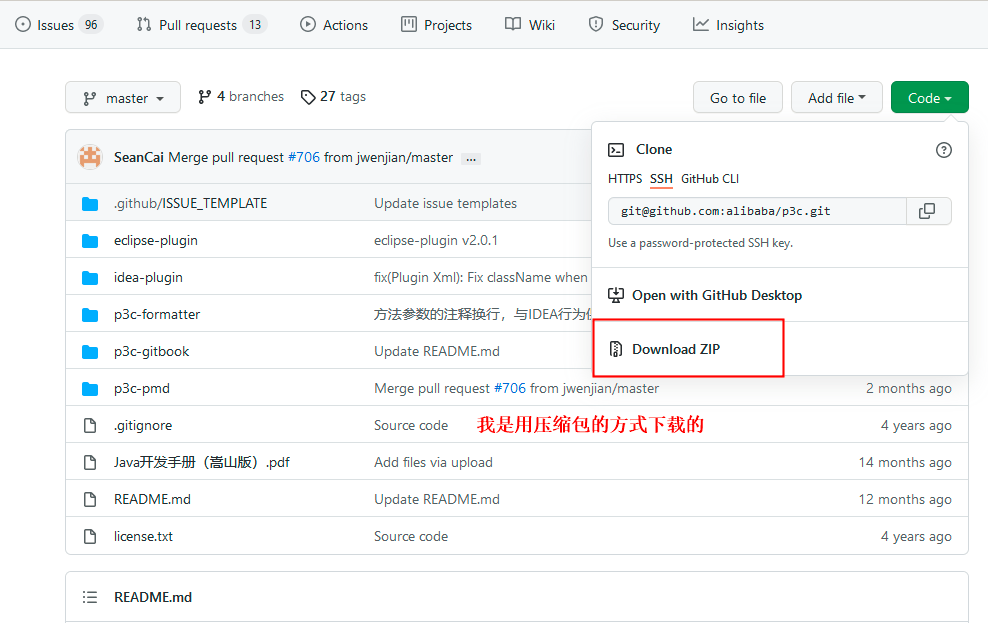Open SeanCai author link

(139, 157)
